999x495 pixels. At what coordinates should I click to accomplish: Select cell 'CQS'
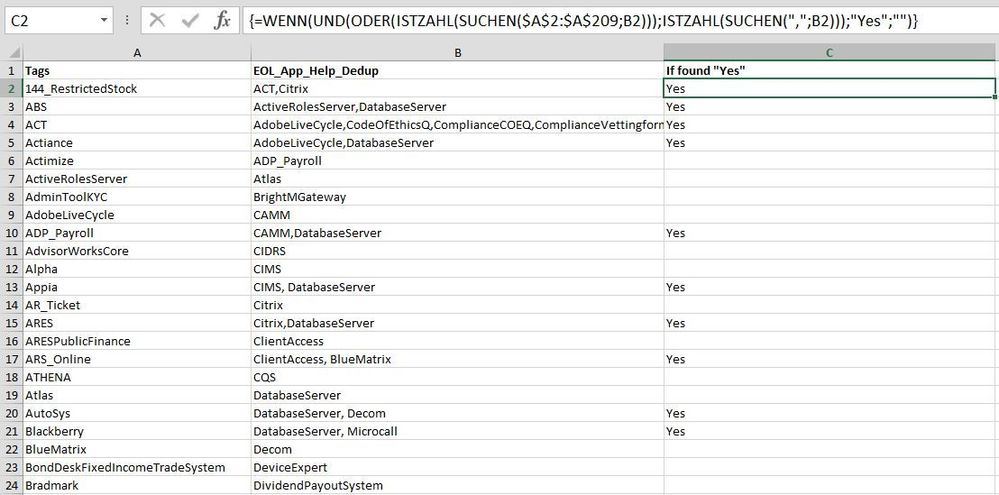coord(457,378)
